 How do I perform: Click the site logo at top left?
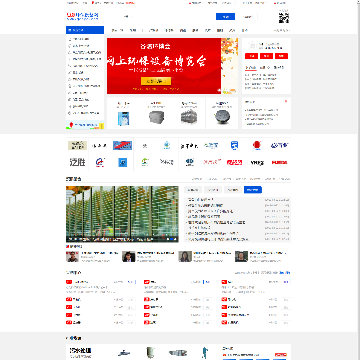(82, 16)
